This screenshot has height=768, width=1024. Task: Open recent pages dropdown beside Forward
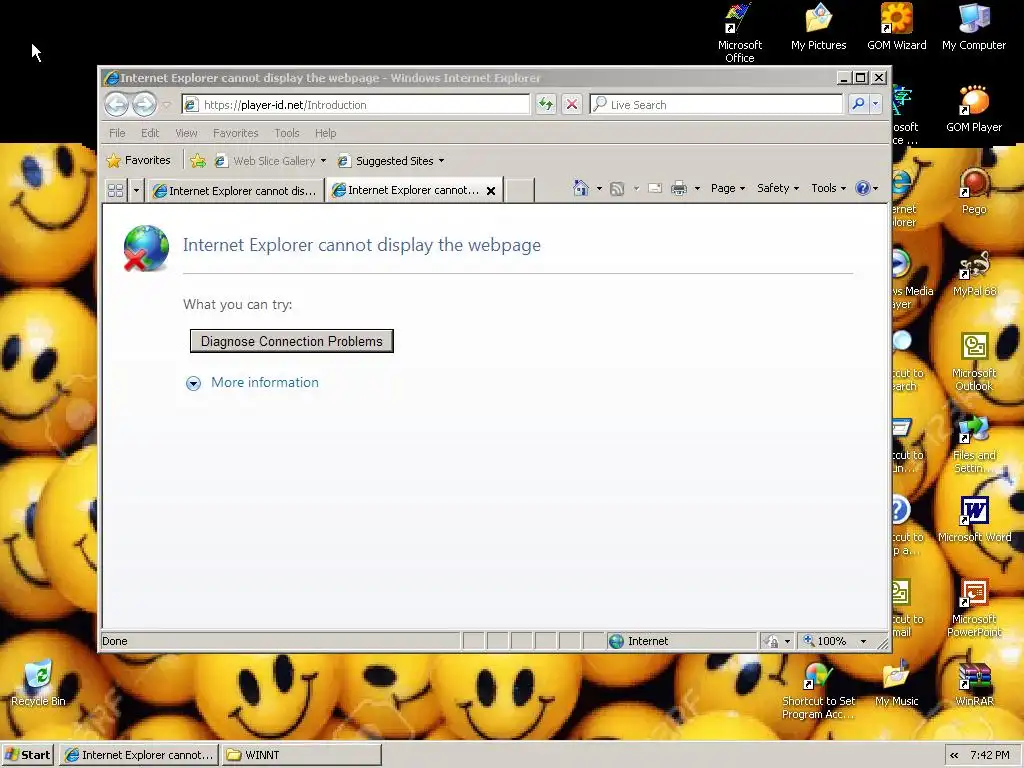[167, 105]
